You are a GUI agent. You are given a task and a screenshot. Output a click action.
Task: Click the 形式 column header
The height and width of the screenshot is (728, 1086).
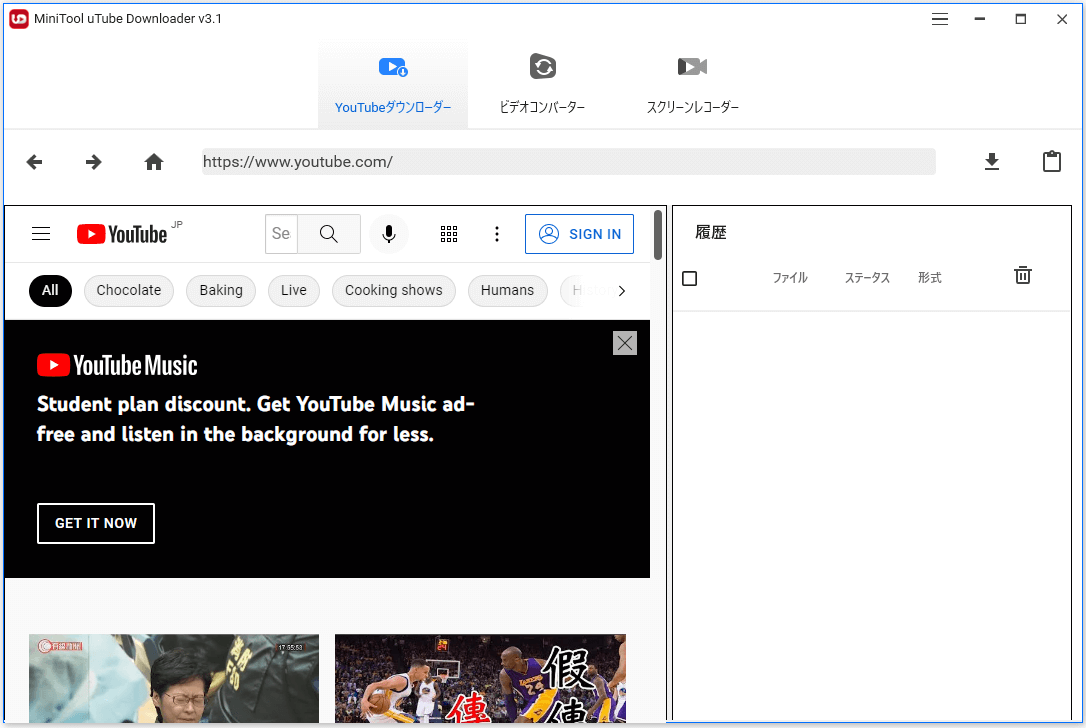click(x=929, y=278)
